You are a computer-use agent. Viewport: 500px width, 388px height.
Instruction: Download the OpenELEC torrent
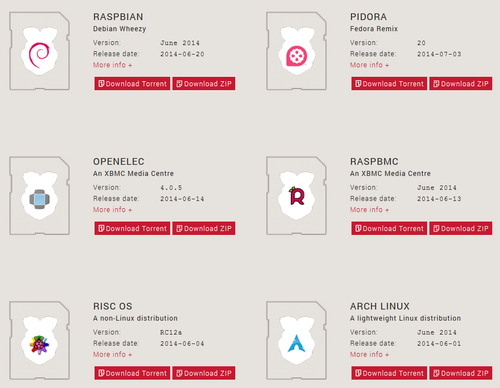click(132, 228)
